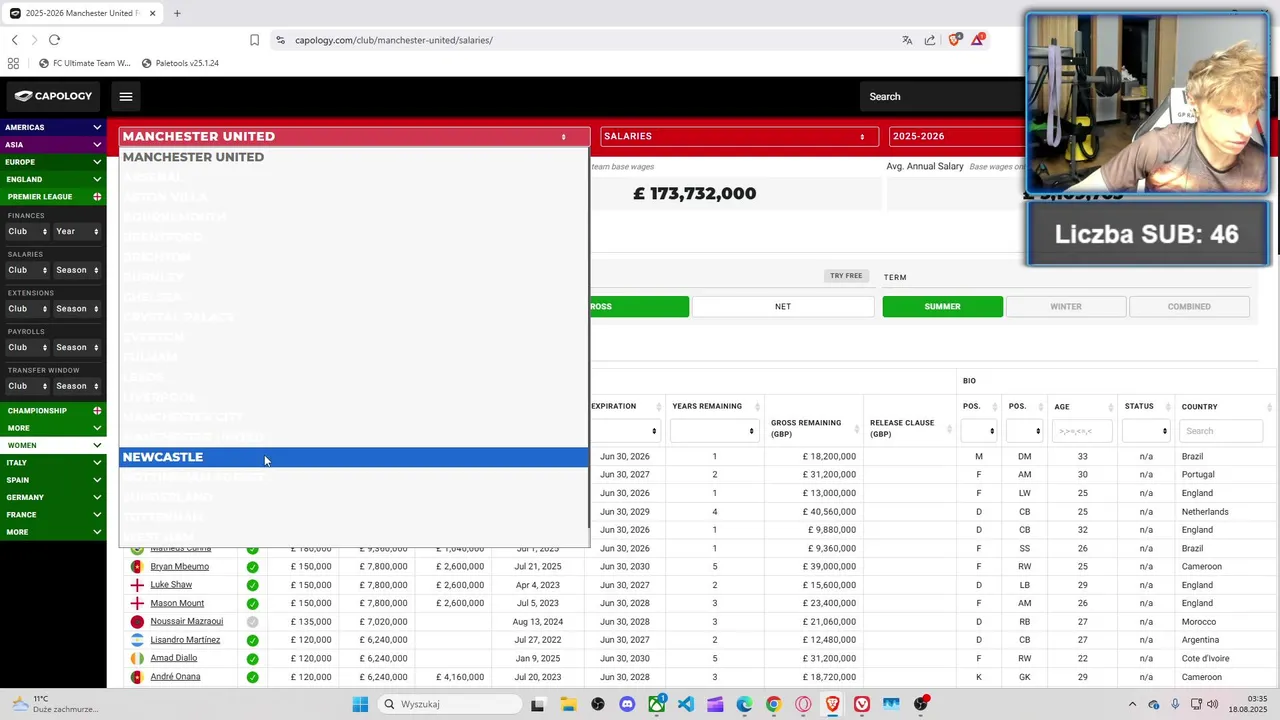Expand the ASIA region section
The width and height of the screenshot is (1280, 720).
(x=53, y=145)
